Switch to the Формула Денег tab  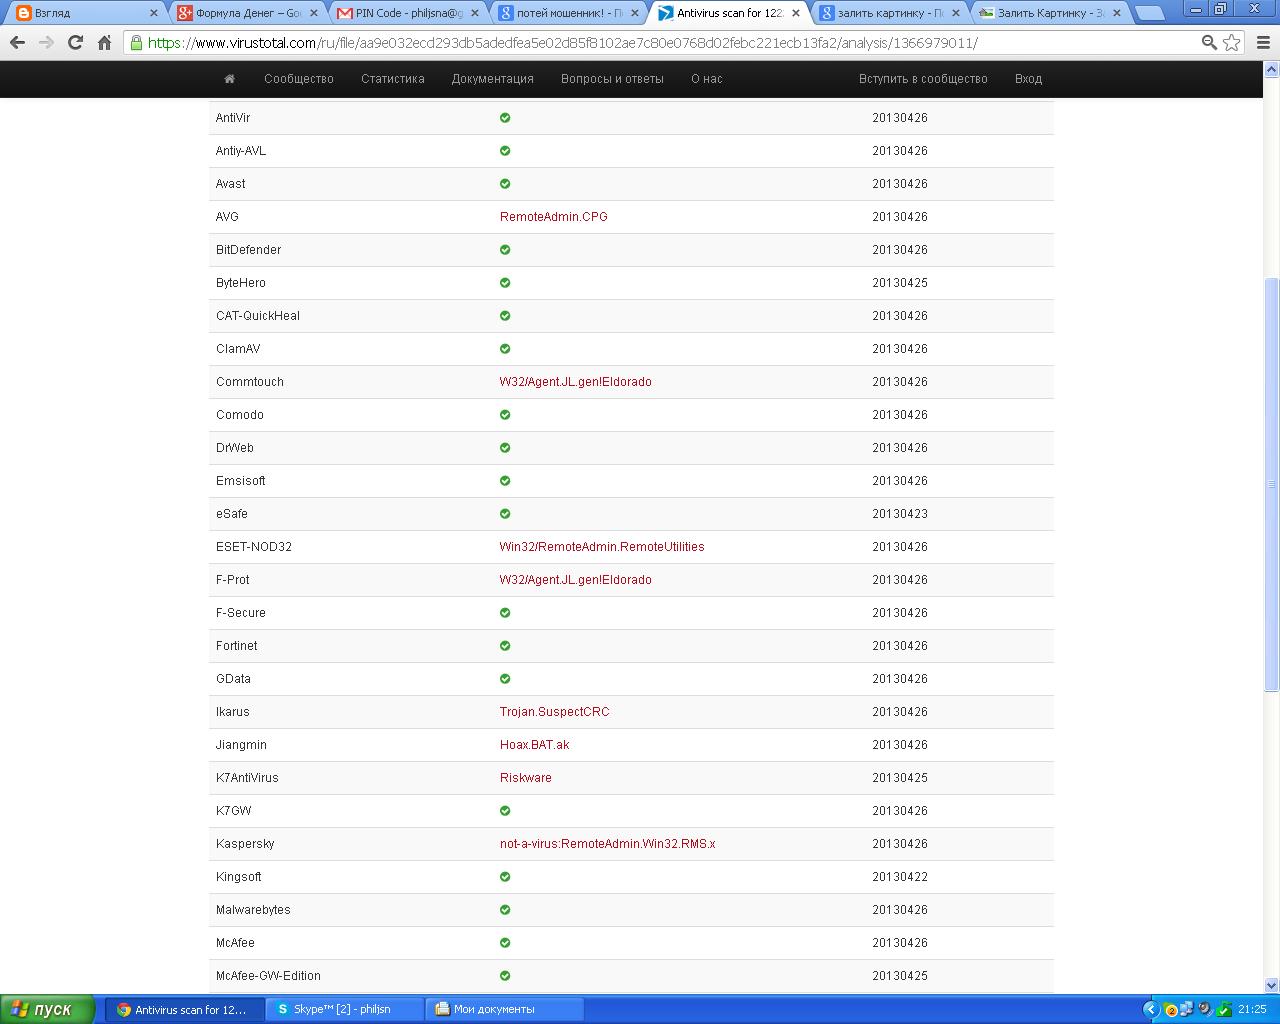pos(245,13)
